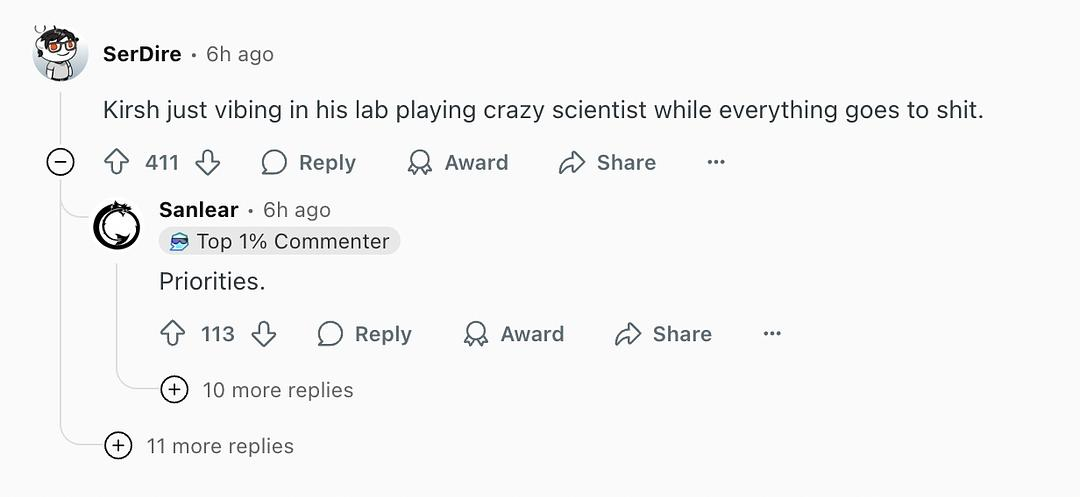Click Sanlear's circular avatar
Viewport: 1080px width, 497px height.
116,225
